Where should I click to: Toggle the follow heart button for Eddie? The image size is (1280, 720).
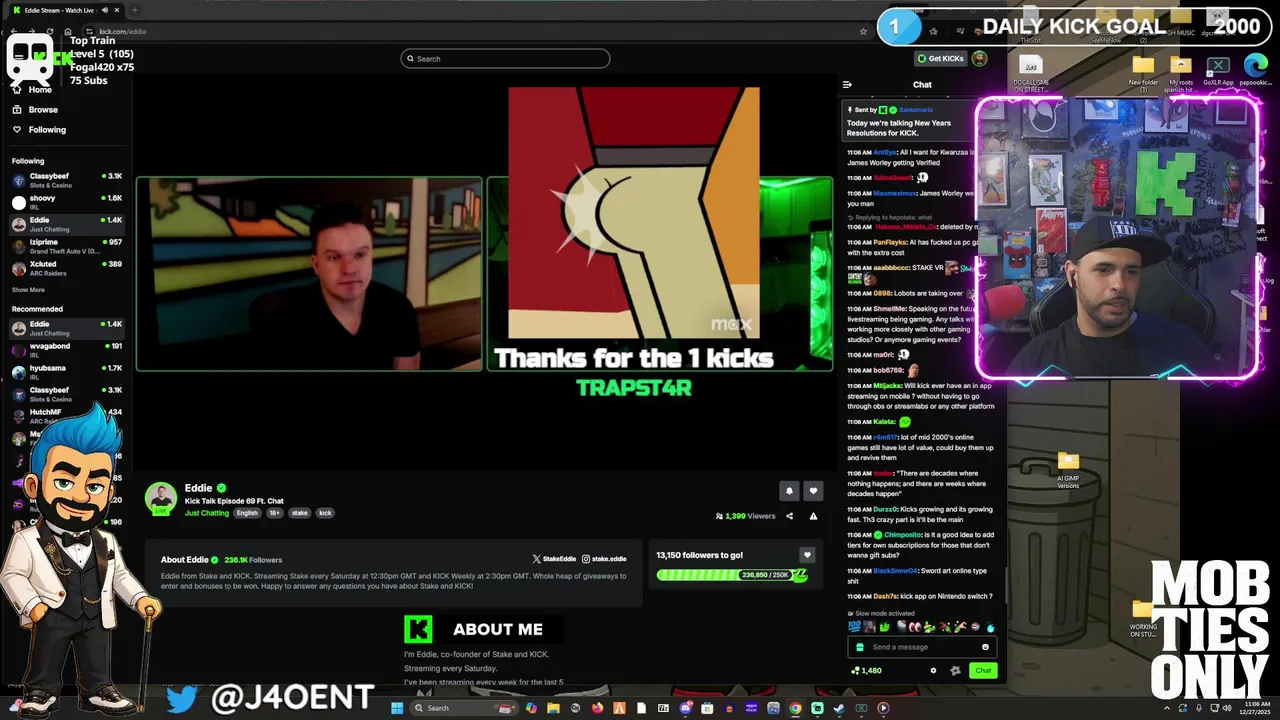813,491
